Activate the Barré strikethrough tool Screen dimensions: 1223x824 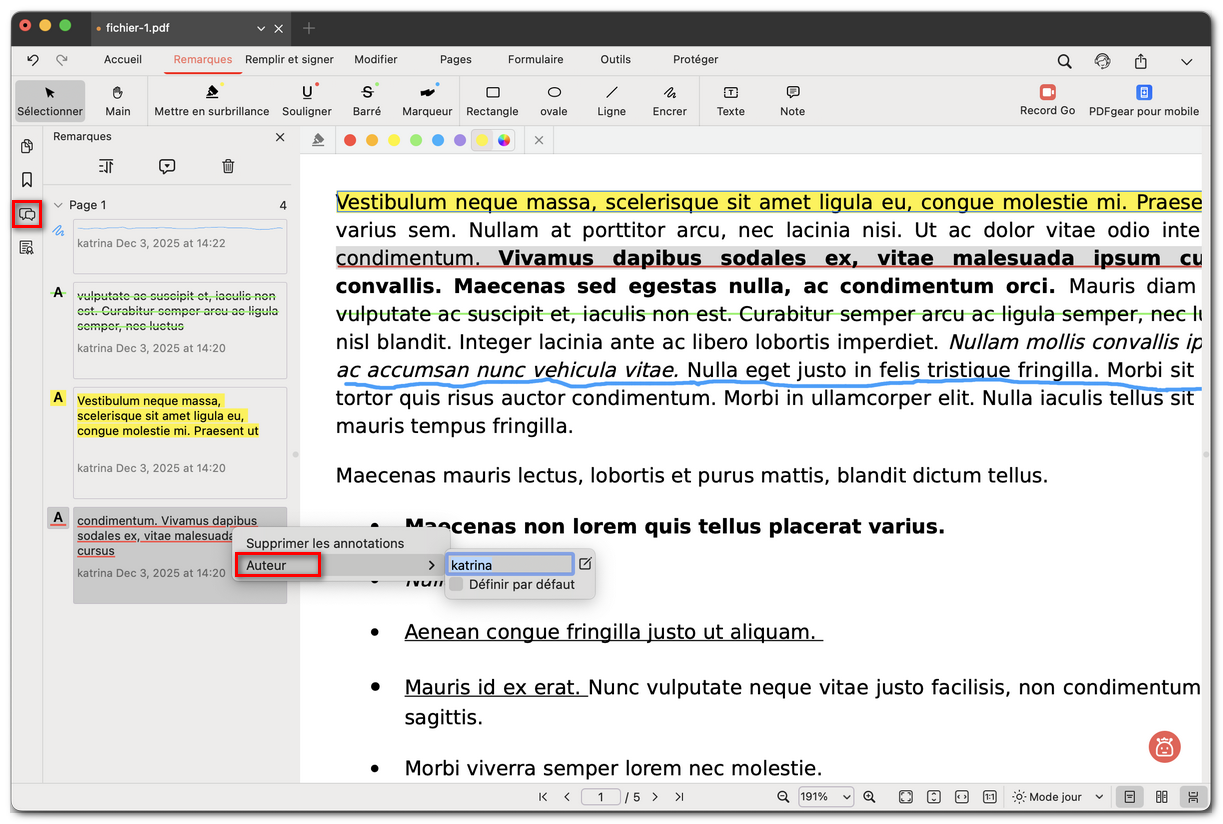[x=367, y=100]
